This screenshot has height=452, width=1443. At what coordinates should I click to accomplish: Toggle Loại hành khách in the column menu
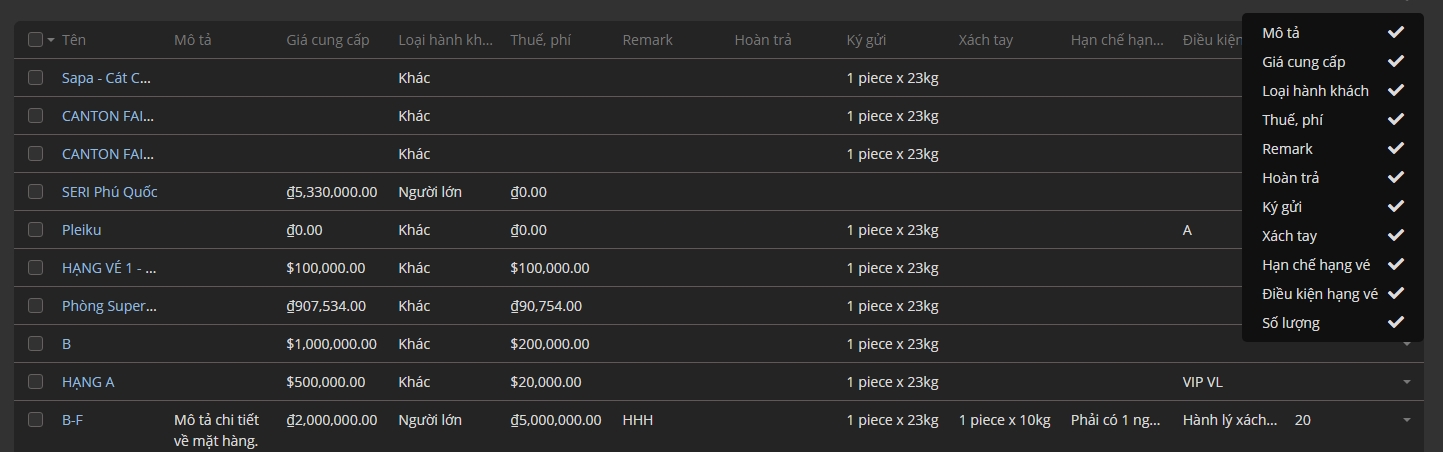[x=1315, y=91]
